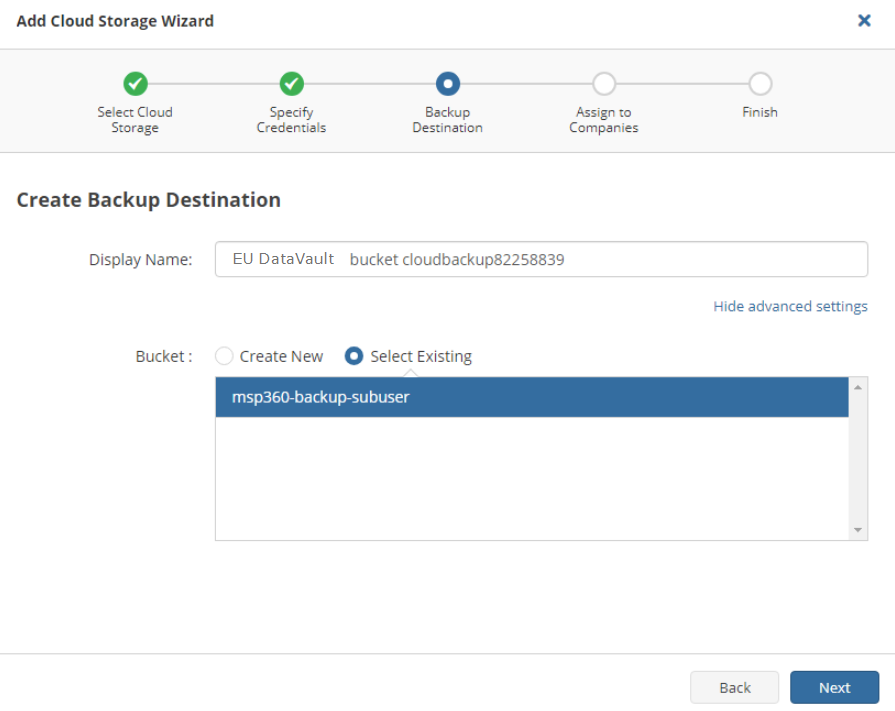Click the green checkmark for Specify Credentials
Image resolution: width=895 pixels, height=711 pixels.
[x=292, y=84]
